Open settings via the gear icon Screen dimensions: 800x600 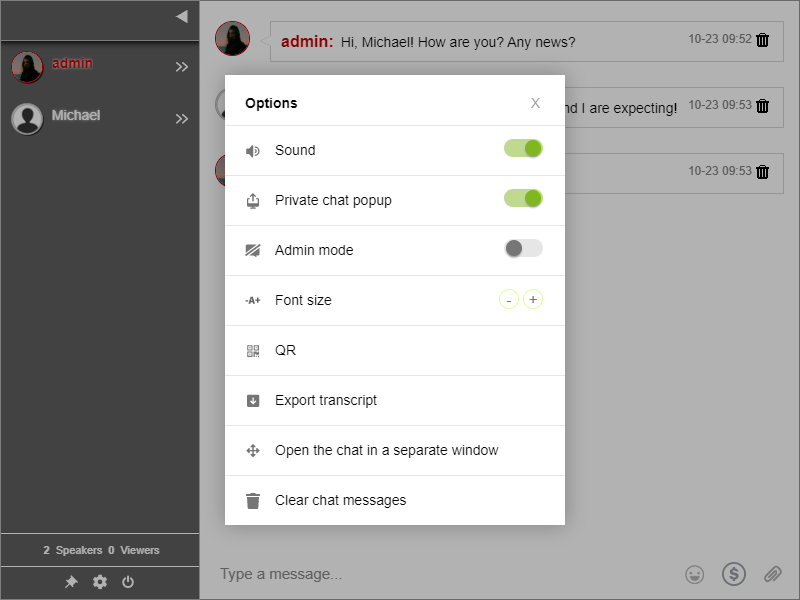click(99, 581)
